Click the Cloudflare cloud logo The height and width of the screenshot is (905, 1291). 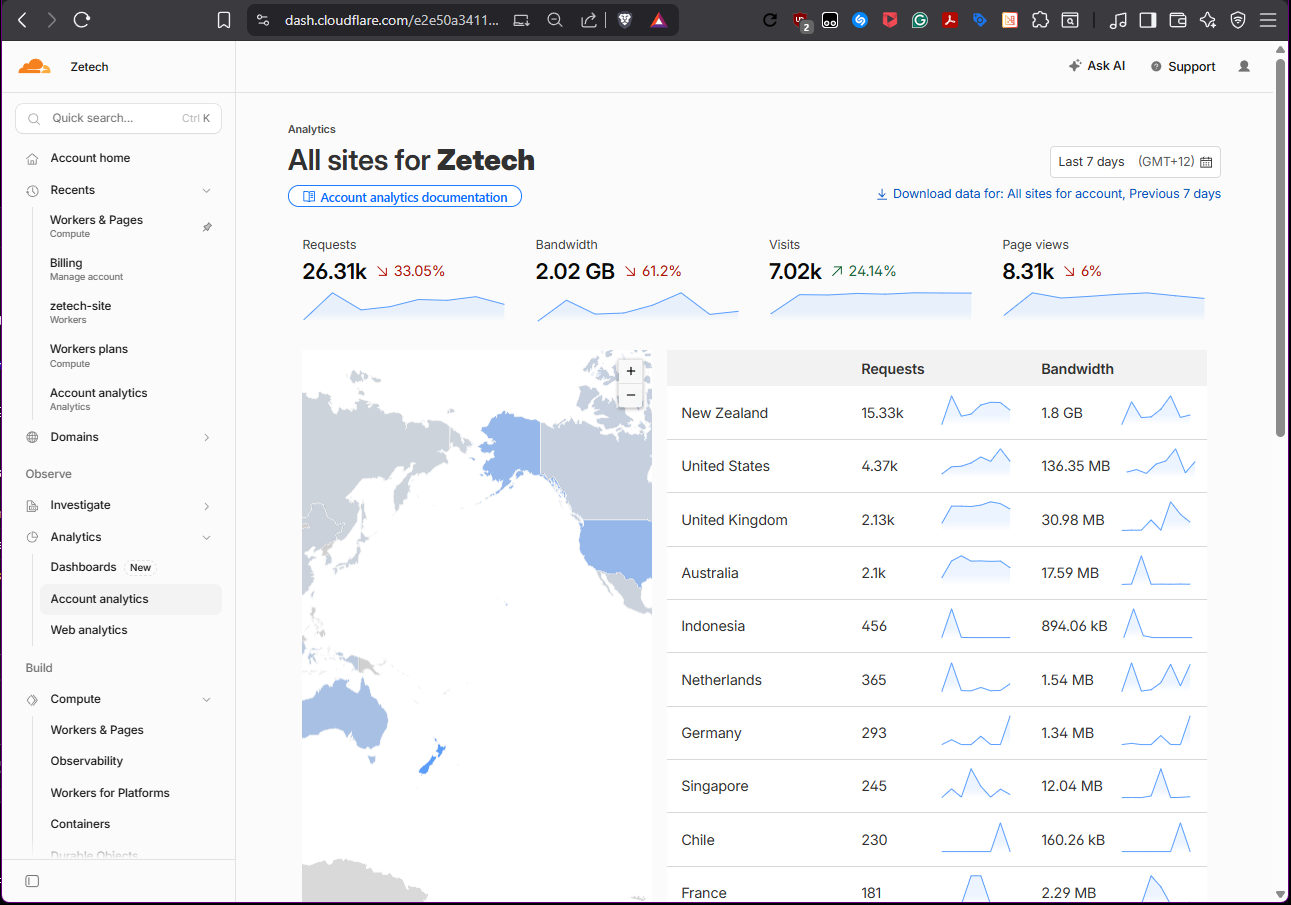pos(34,67)
